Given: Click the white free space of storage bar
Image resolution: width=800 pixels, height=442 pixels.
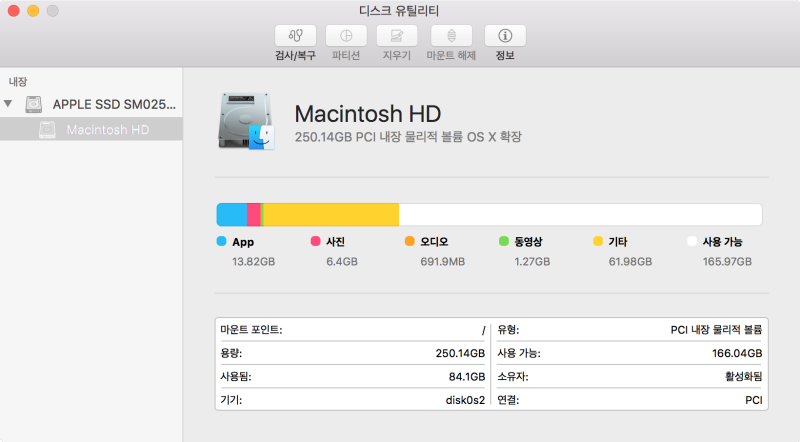Looking at the screenshot, I should click(580, 215).
